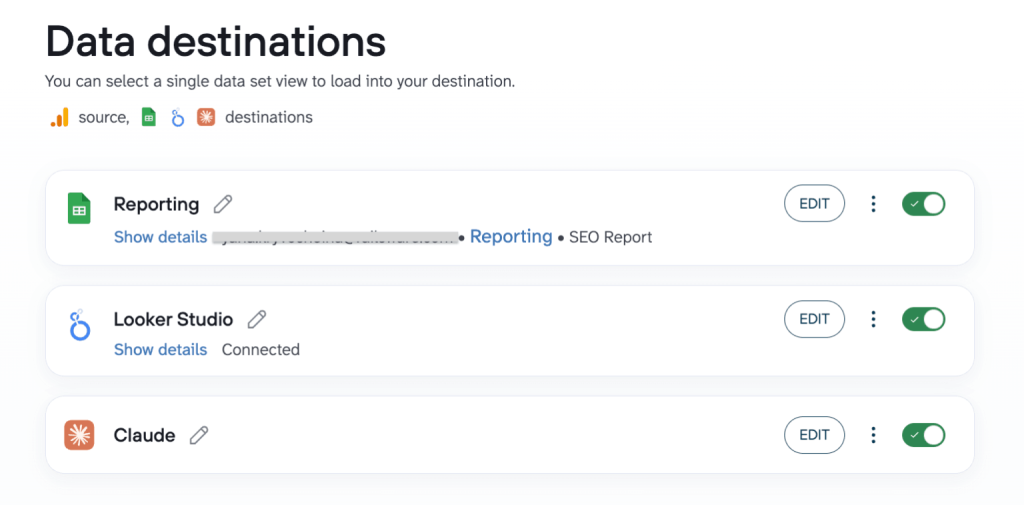Open the kebab menu on Claude row
The height and width of the screenshot is (505, 1024).
pyautogui.click(x=873, y=435)
